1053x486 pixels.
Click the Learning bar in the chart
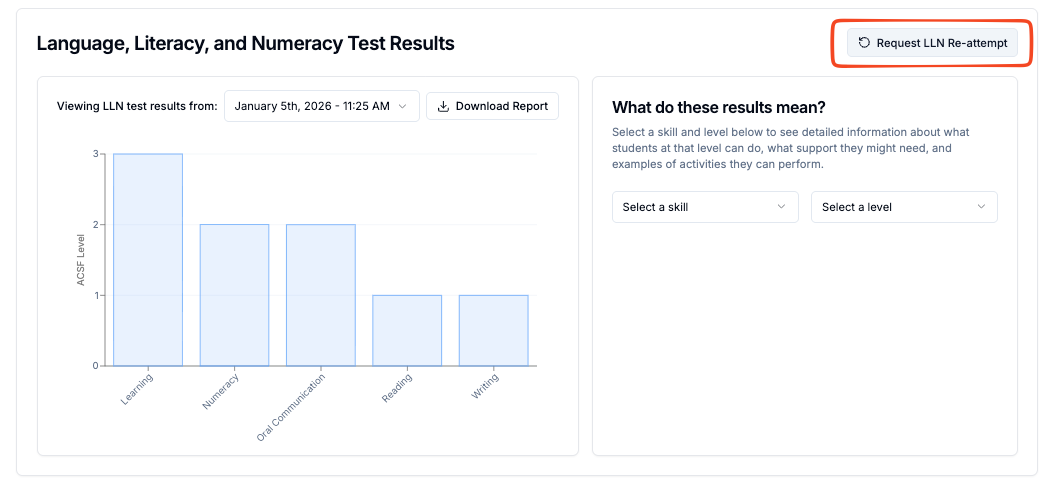(148, 260)
